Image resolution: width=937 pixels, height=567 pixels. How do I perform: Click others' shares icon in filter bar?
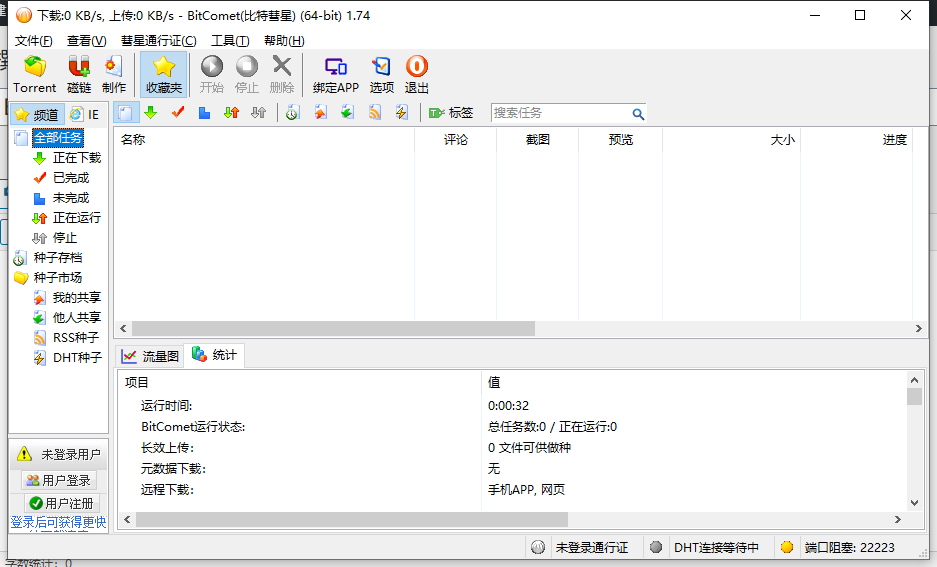click(x=347, y=112)
